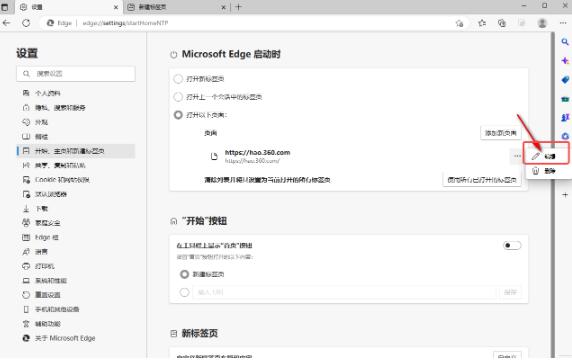This screenshot has height=360, width=572.
Task: Open 下载 (Downloads) settings
Action: 76,209
